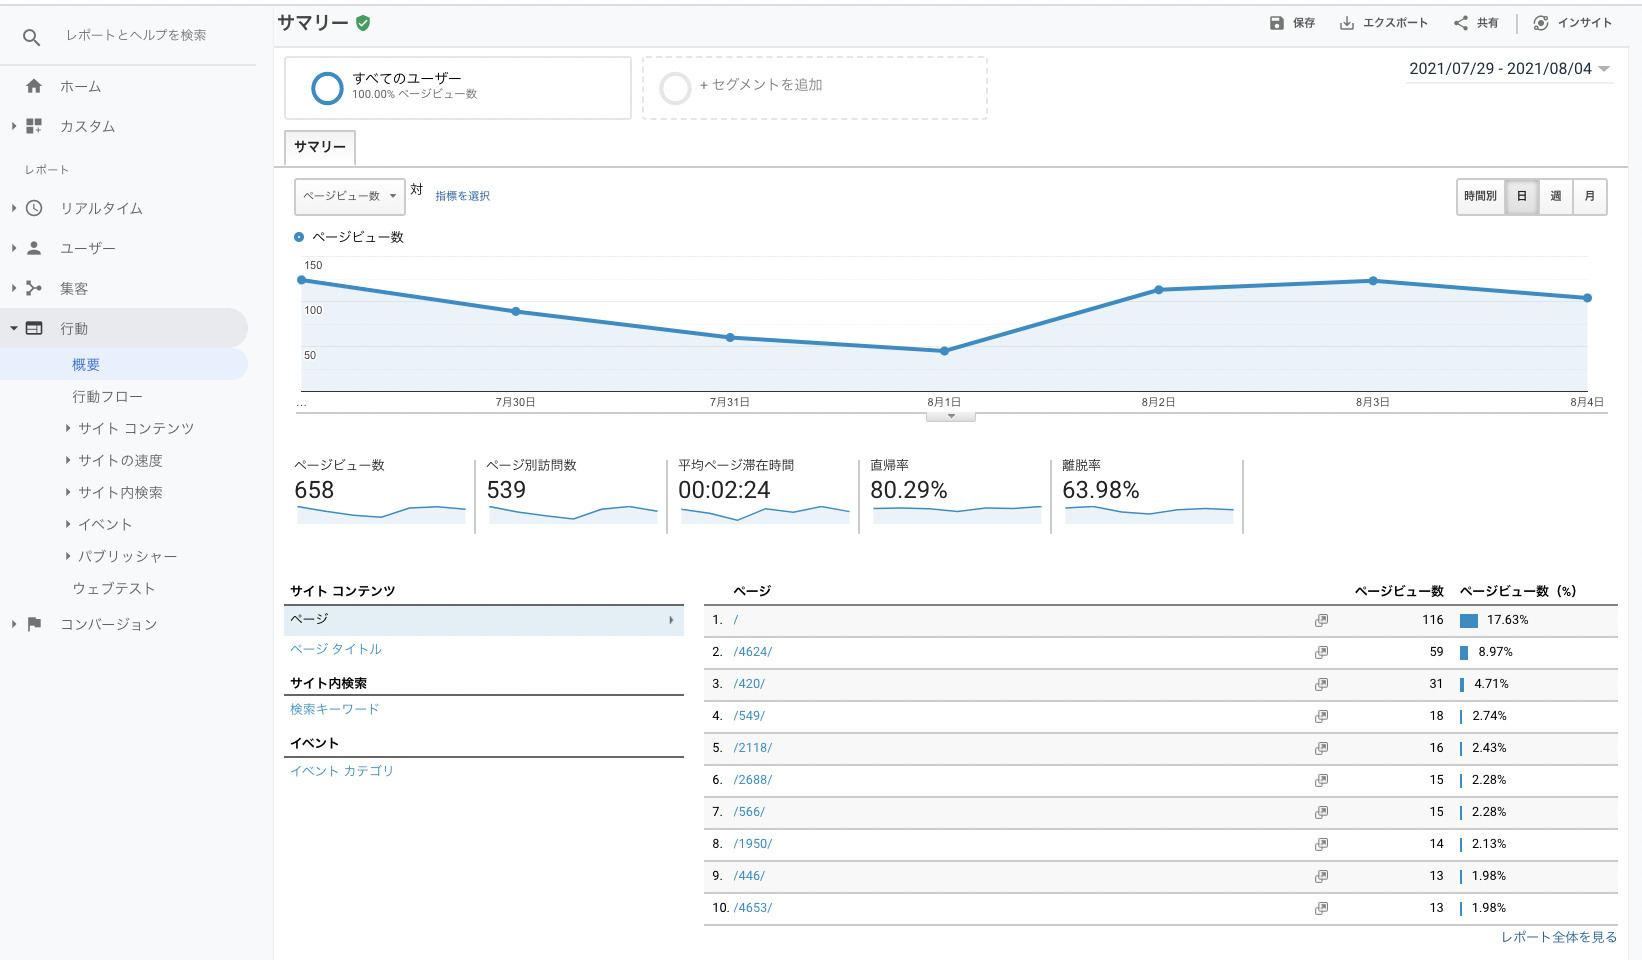Select the サマリー tab
Viewport: 1642px width, 960px height.
[320, 147]
